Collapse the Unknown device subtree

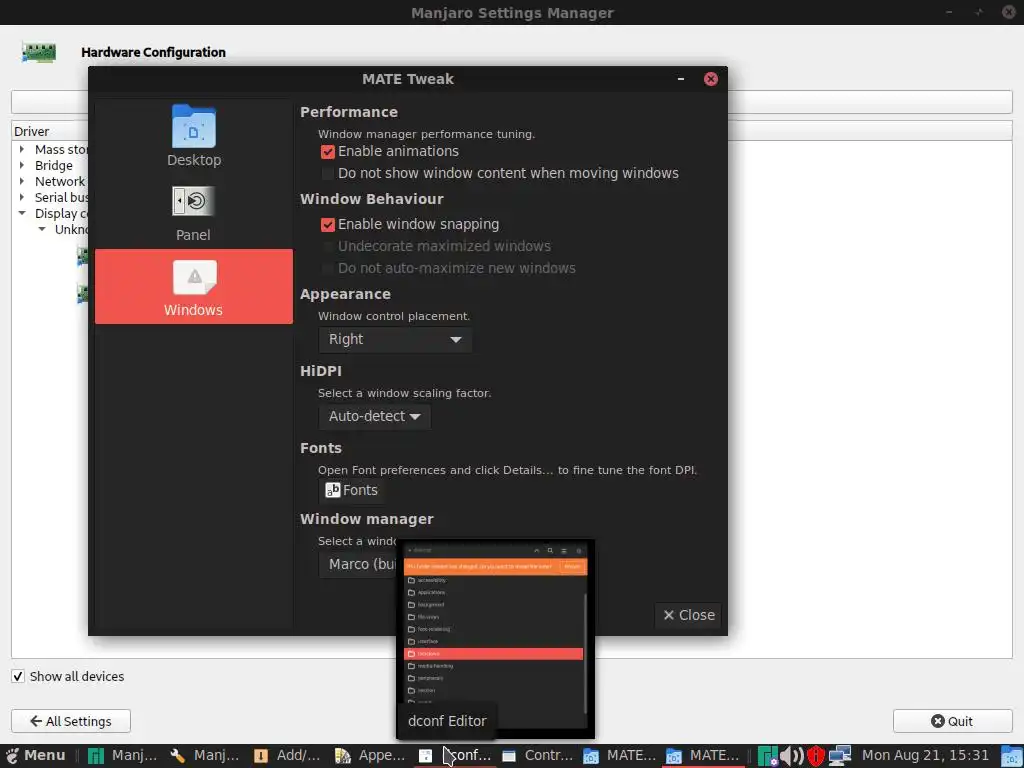[42, 229]
